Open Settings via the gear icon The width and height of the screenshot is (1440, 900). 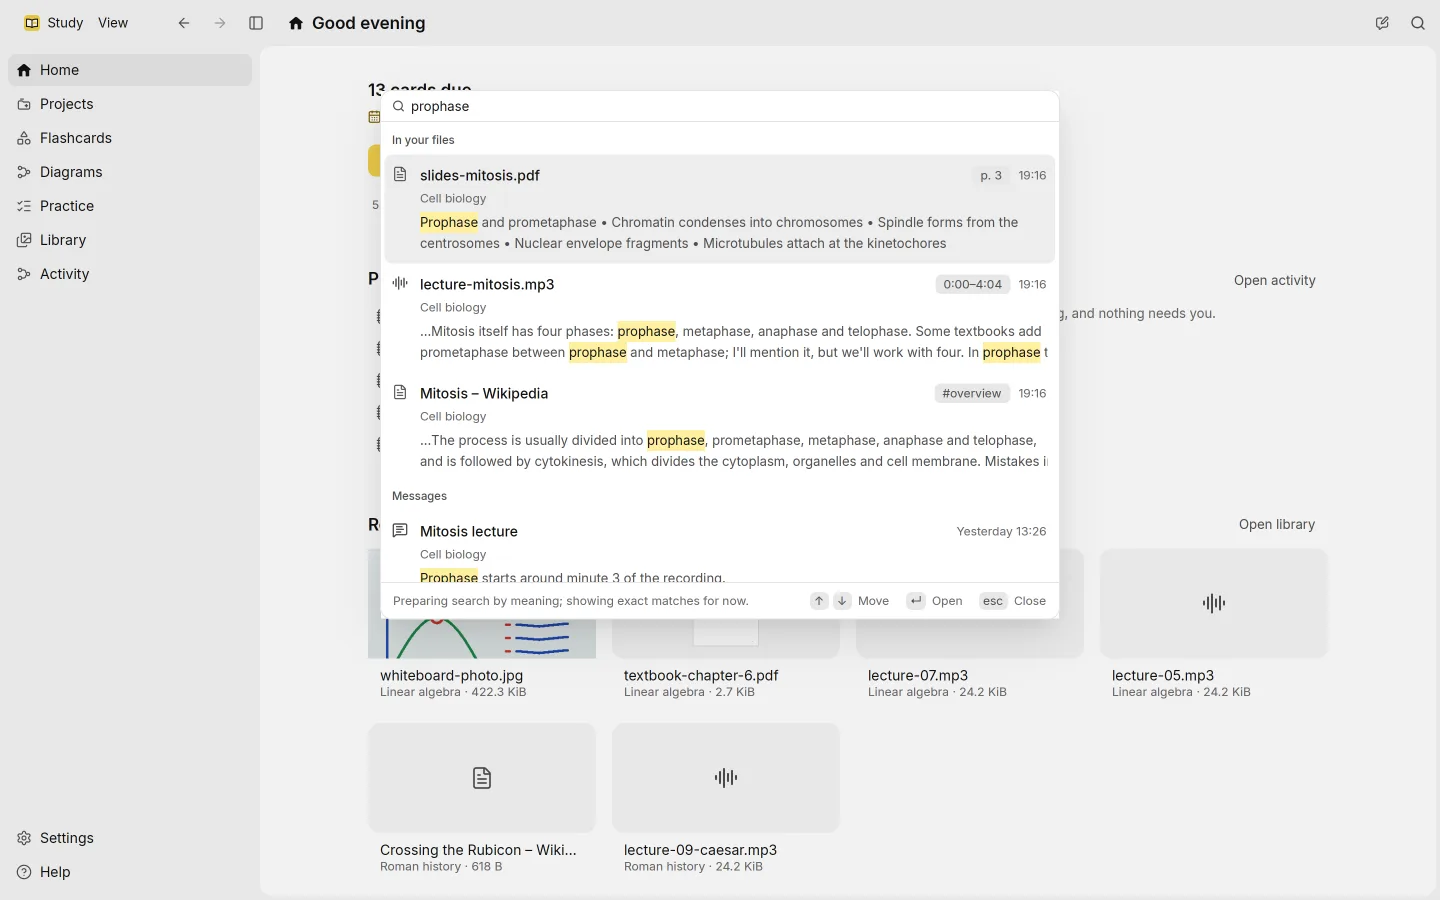click(24, 838)
